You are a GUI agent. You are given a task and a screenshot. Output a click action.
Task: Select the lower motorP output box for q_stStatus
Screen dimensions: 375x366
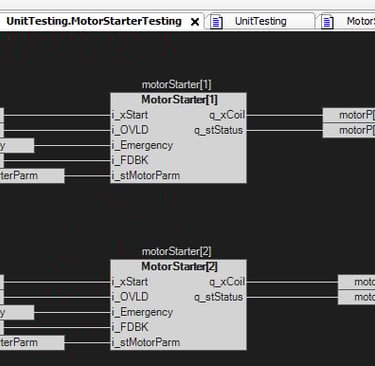coord(349,130)
